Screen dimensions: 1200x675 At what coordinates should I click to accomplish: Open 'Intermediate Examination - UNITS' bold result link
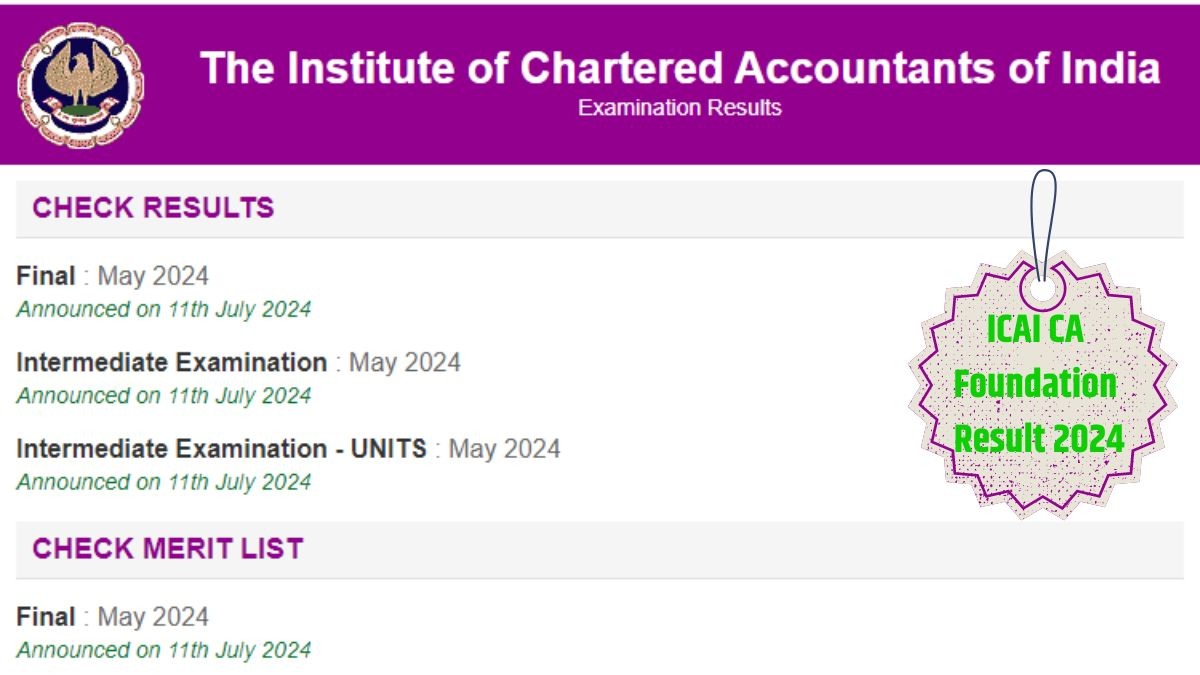pos(221,448)
